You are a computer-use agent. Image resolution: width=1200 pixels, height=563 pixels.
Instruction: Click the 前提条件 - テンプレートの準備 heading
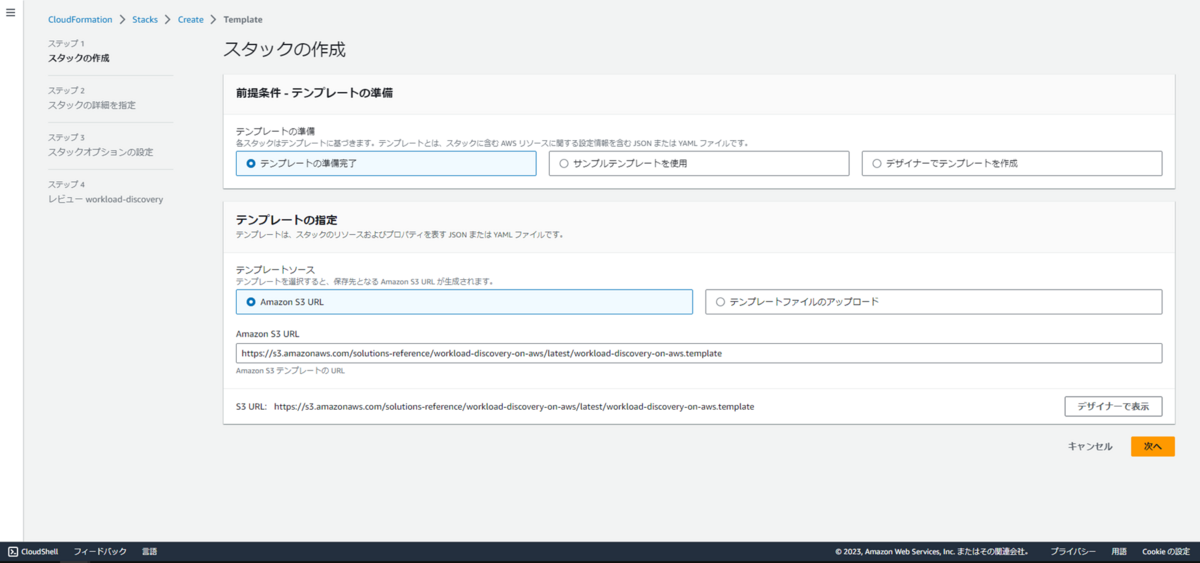[314, 93]
